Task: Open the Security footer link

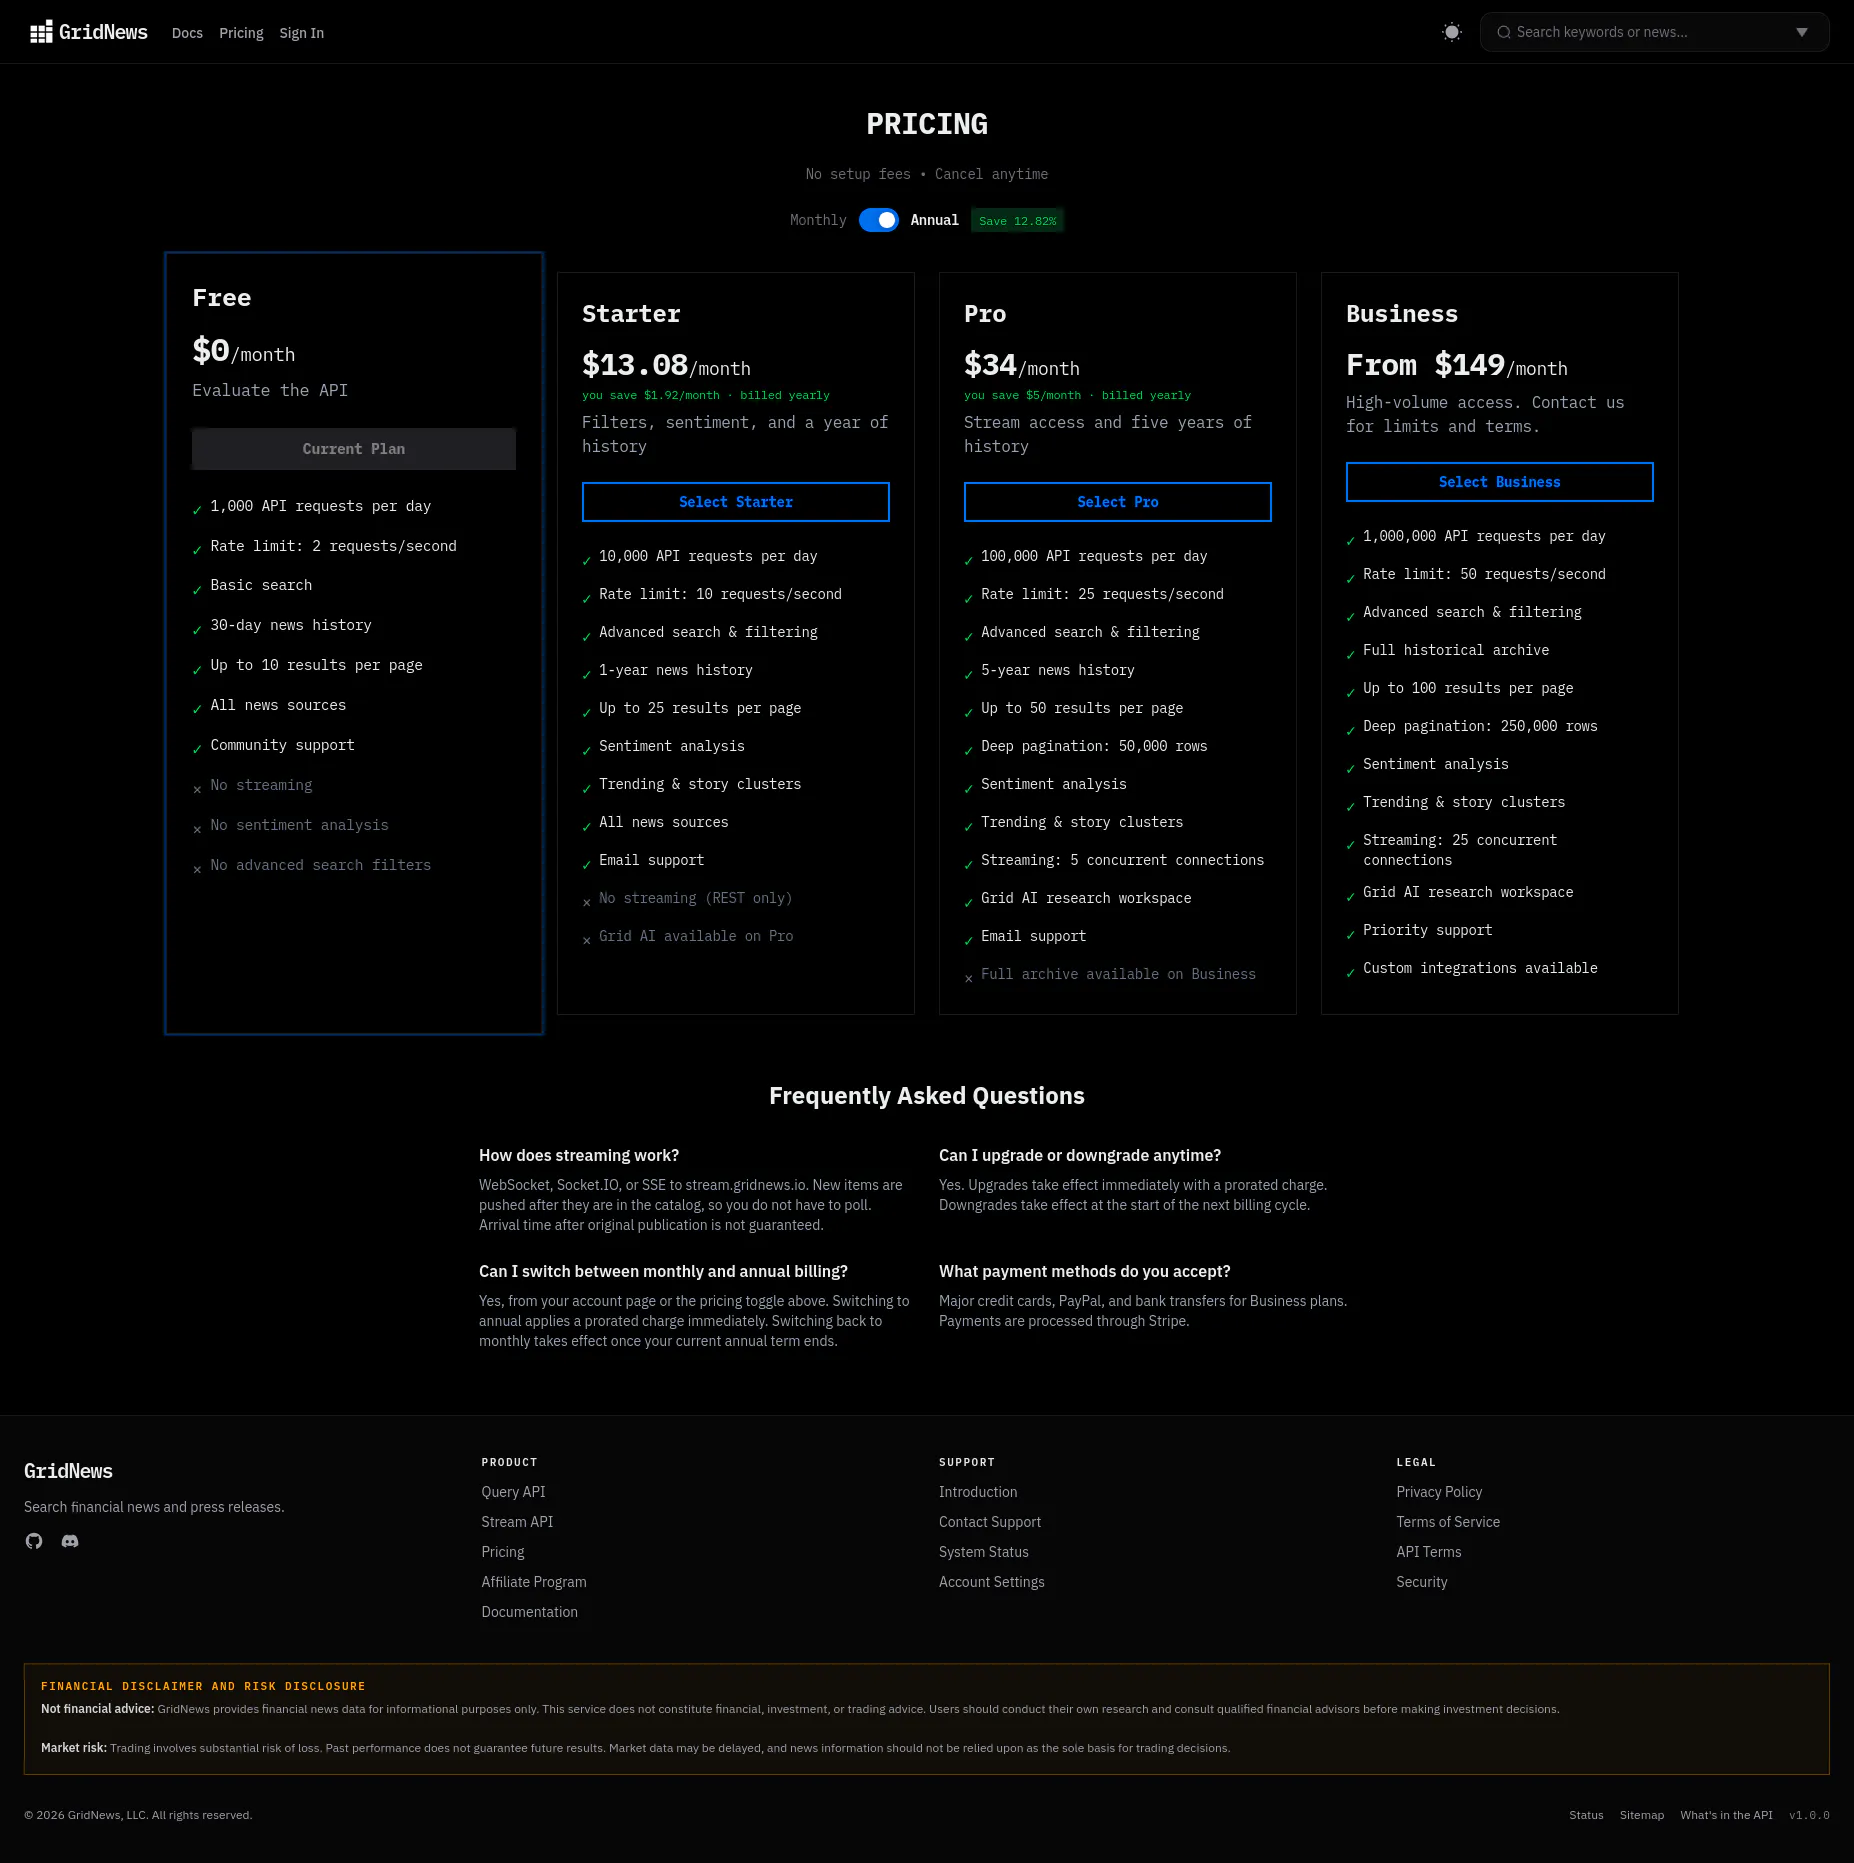Action: (1421, 1582)
